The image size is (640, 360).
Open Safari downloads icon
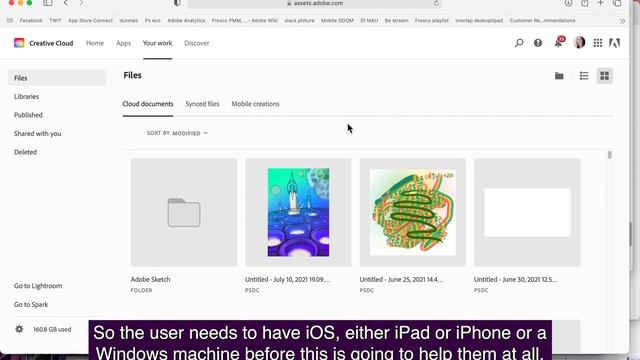coord(568,3)
